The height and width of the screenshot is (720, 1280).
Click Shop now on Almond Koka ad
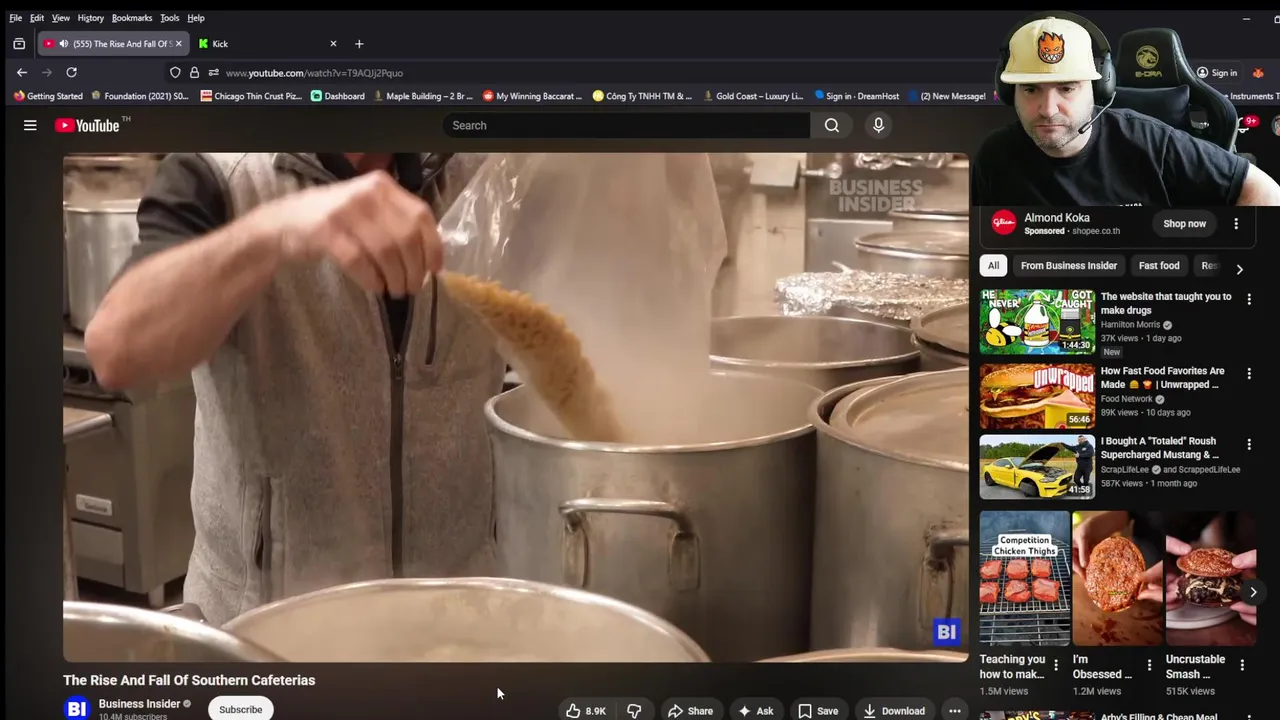pos(1184,224)
